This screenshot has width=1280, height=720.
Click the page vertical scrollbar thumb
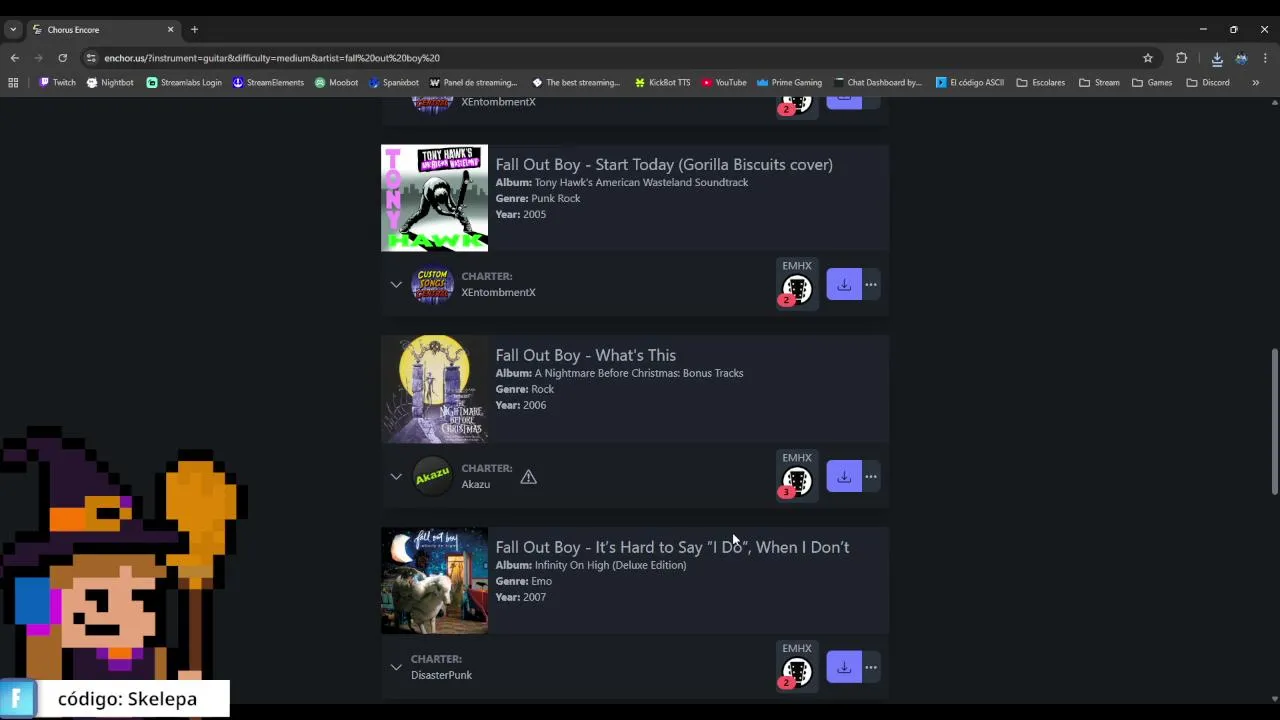pyautogui.click(x=1274, y=421)
